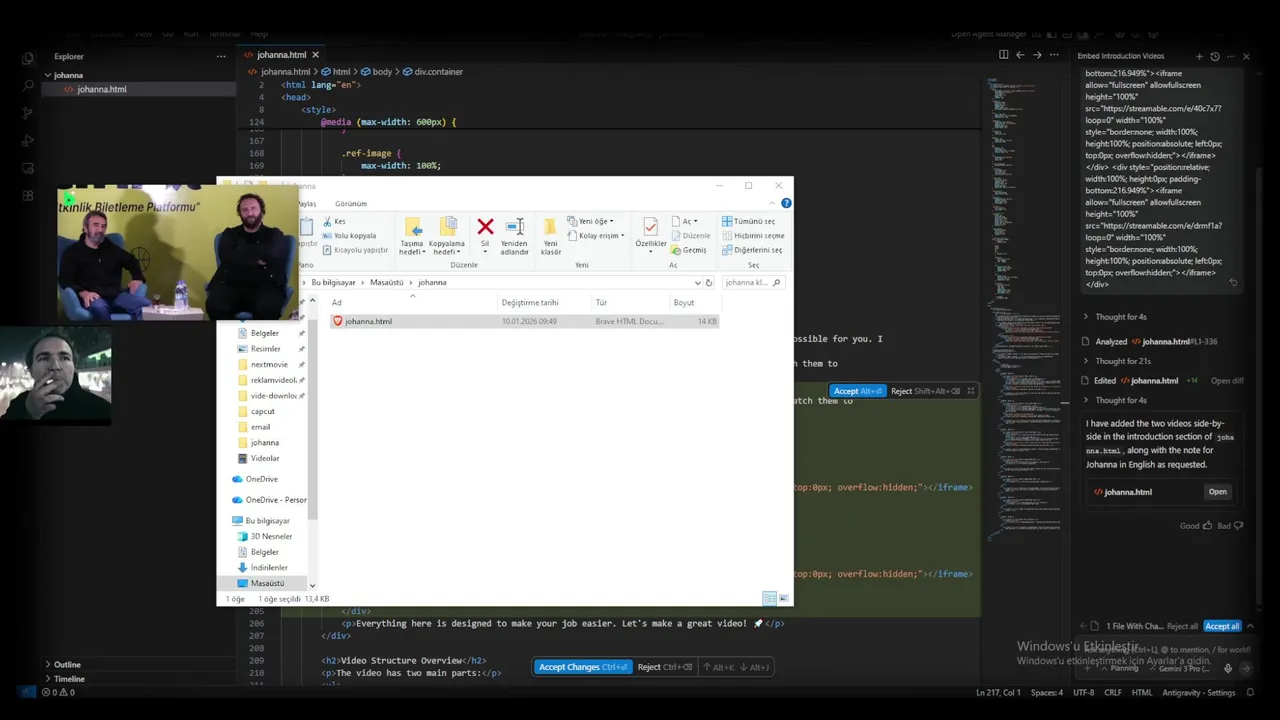This screenshot has width=1280, height=720.
Task: Click inline Accept Alt button in diff
Action: click(x=858, y=391)
